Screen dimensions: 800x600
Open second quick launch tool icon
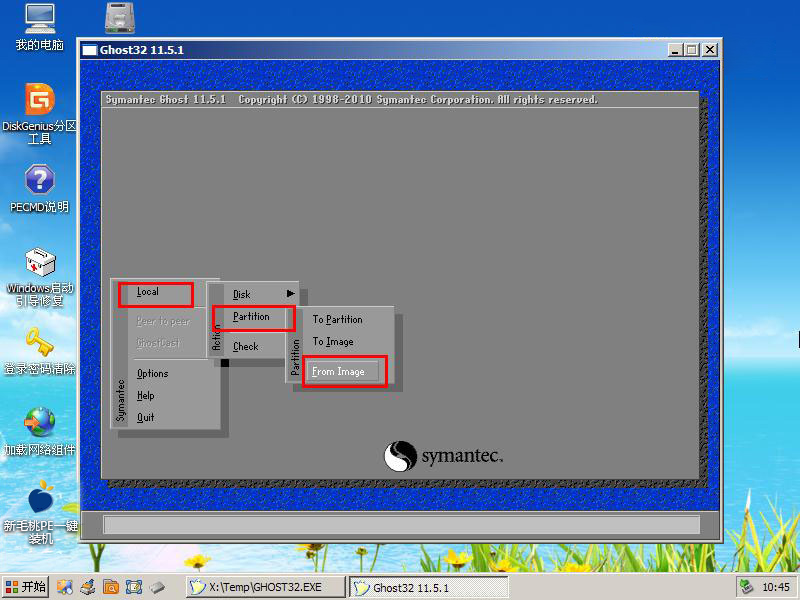point(88,587)
